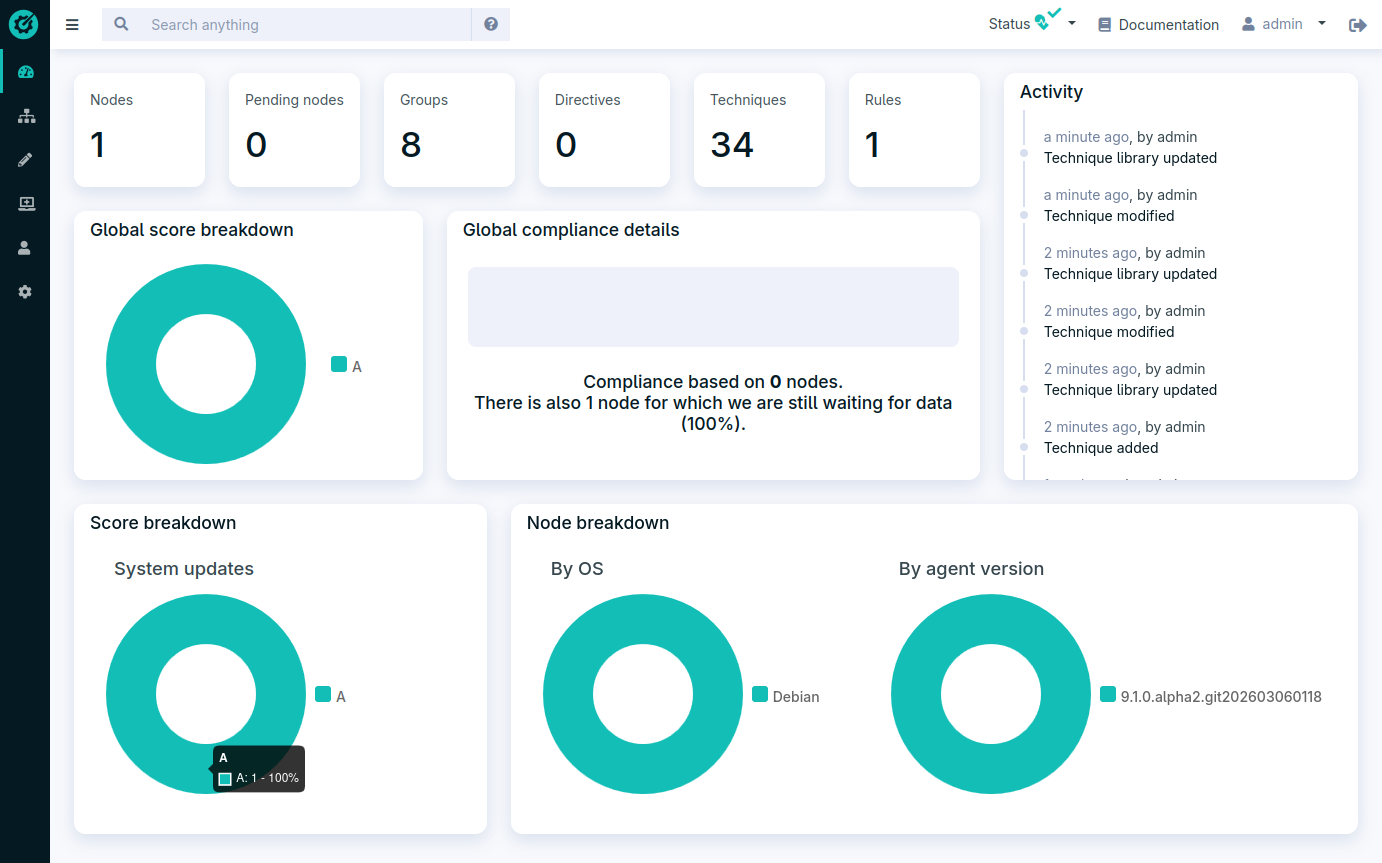This screenshot has width=1382, height=863.
Task: Open node management sitemap sidebar icon
Action: pyautogui.click(x=26, y=116)
